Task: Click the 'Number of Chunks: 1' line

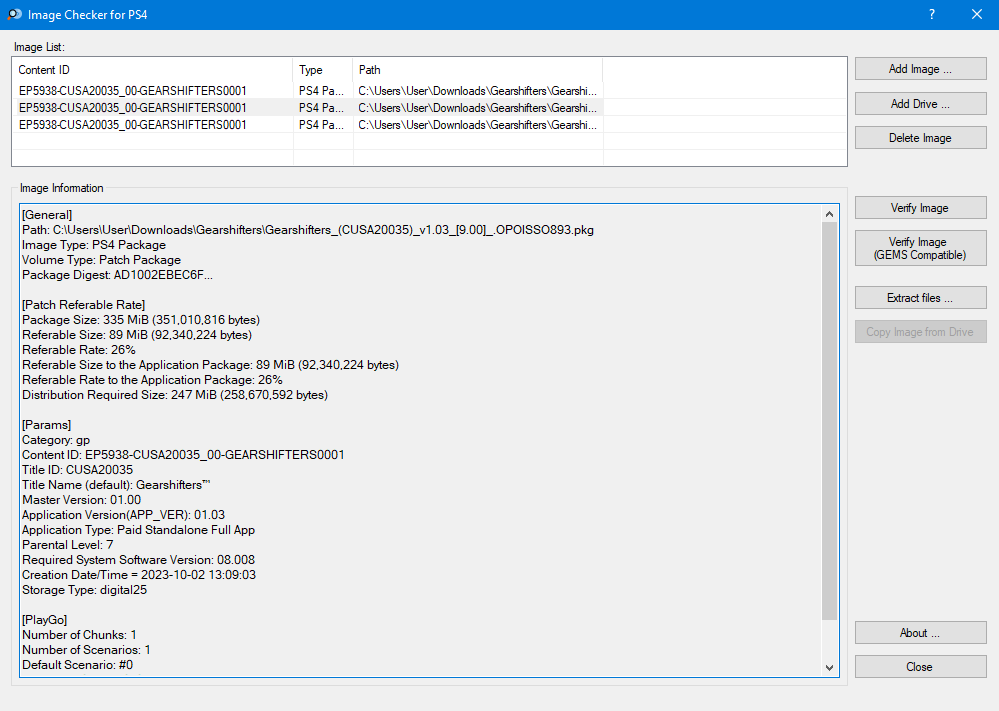Action: (79, 635)
